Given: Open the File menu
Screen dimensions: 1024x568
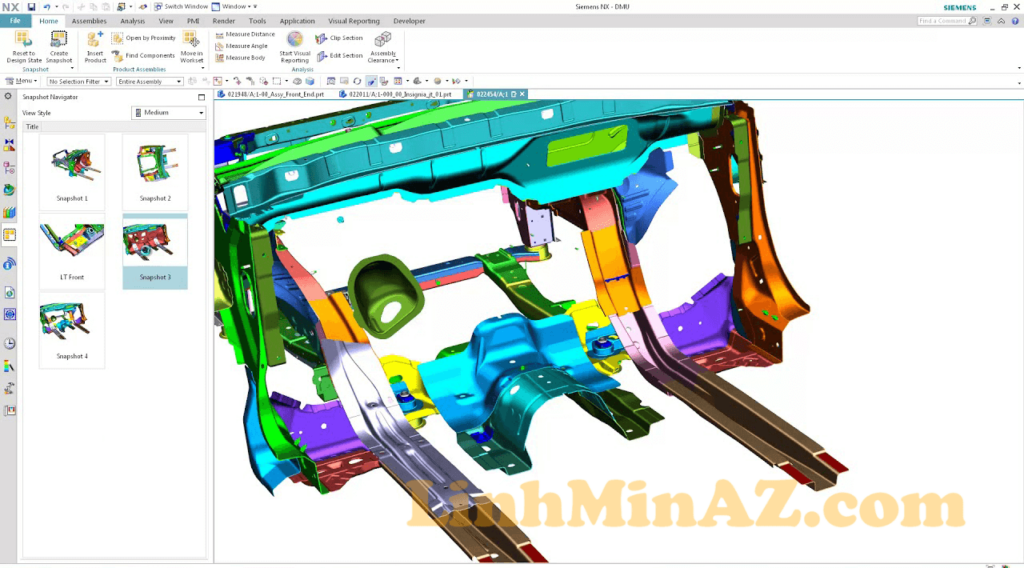Looking at the screenshot, I should [x=15, y=21].
